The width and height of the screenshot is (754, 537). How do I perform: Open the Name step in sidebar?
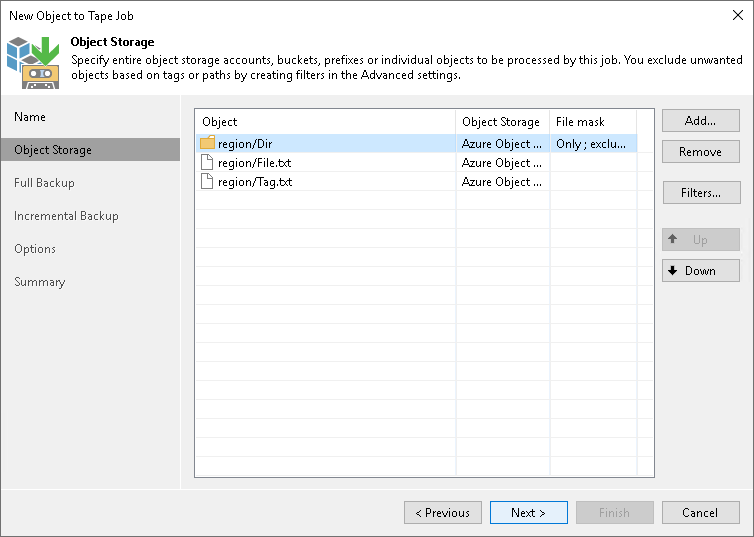30,117
